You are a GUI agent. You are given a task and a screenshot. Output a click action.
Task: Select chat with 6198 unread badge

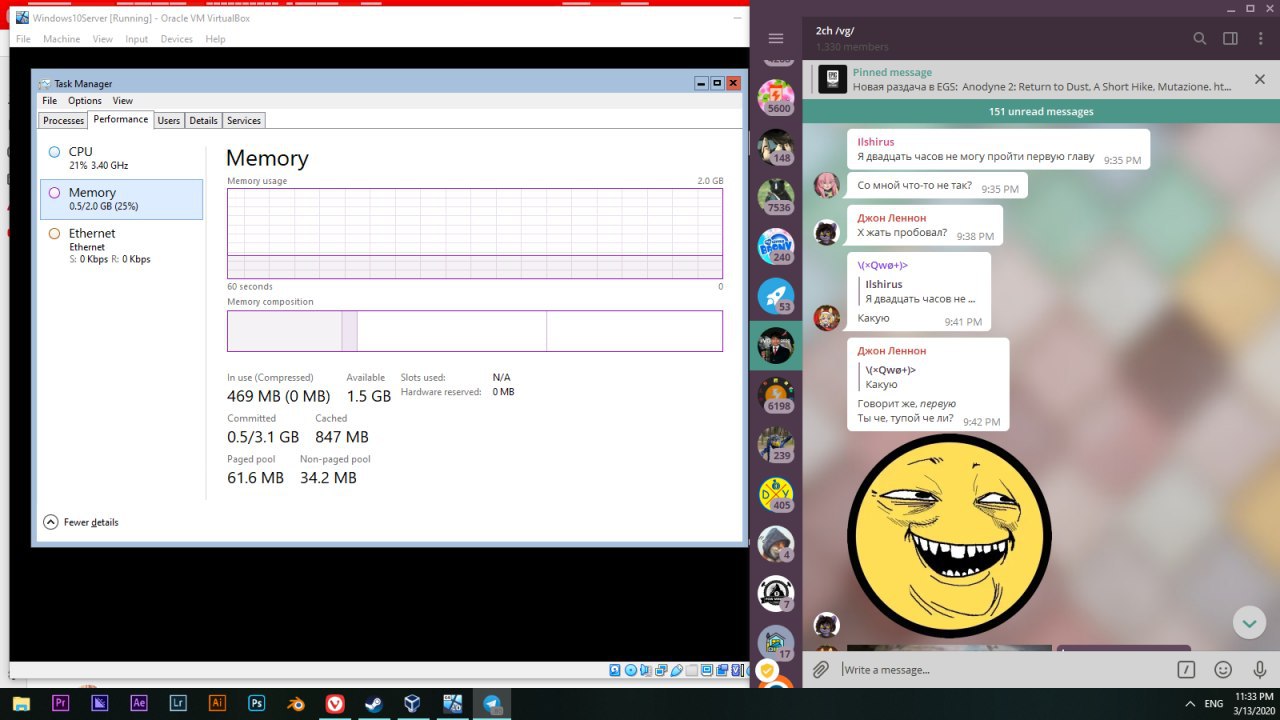click(776, 395)
